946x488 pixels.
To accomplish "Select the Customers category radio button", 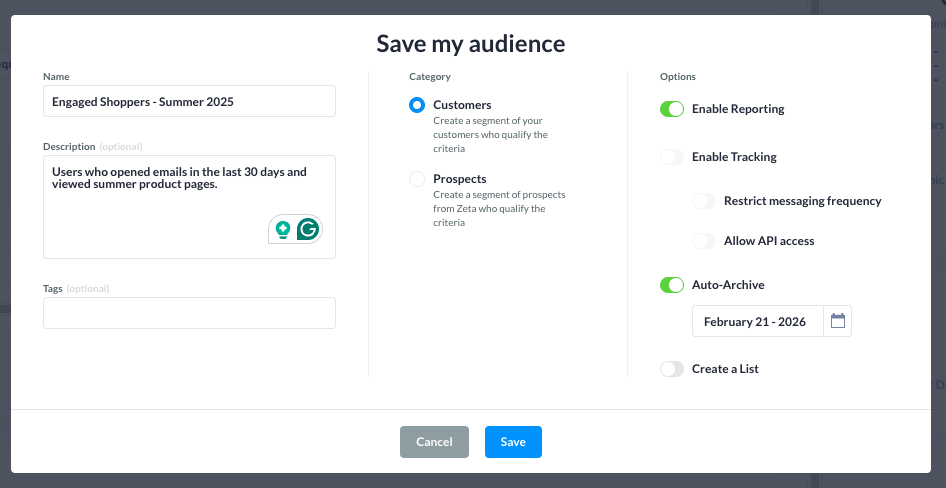I will (417, 105).
